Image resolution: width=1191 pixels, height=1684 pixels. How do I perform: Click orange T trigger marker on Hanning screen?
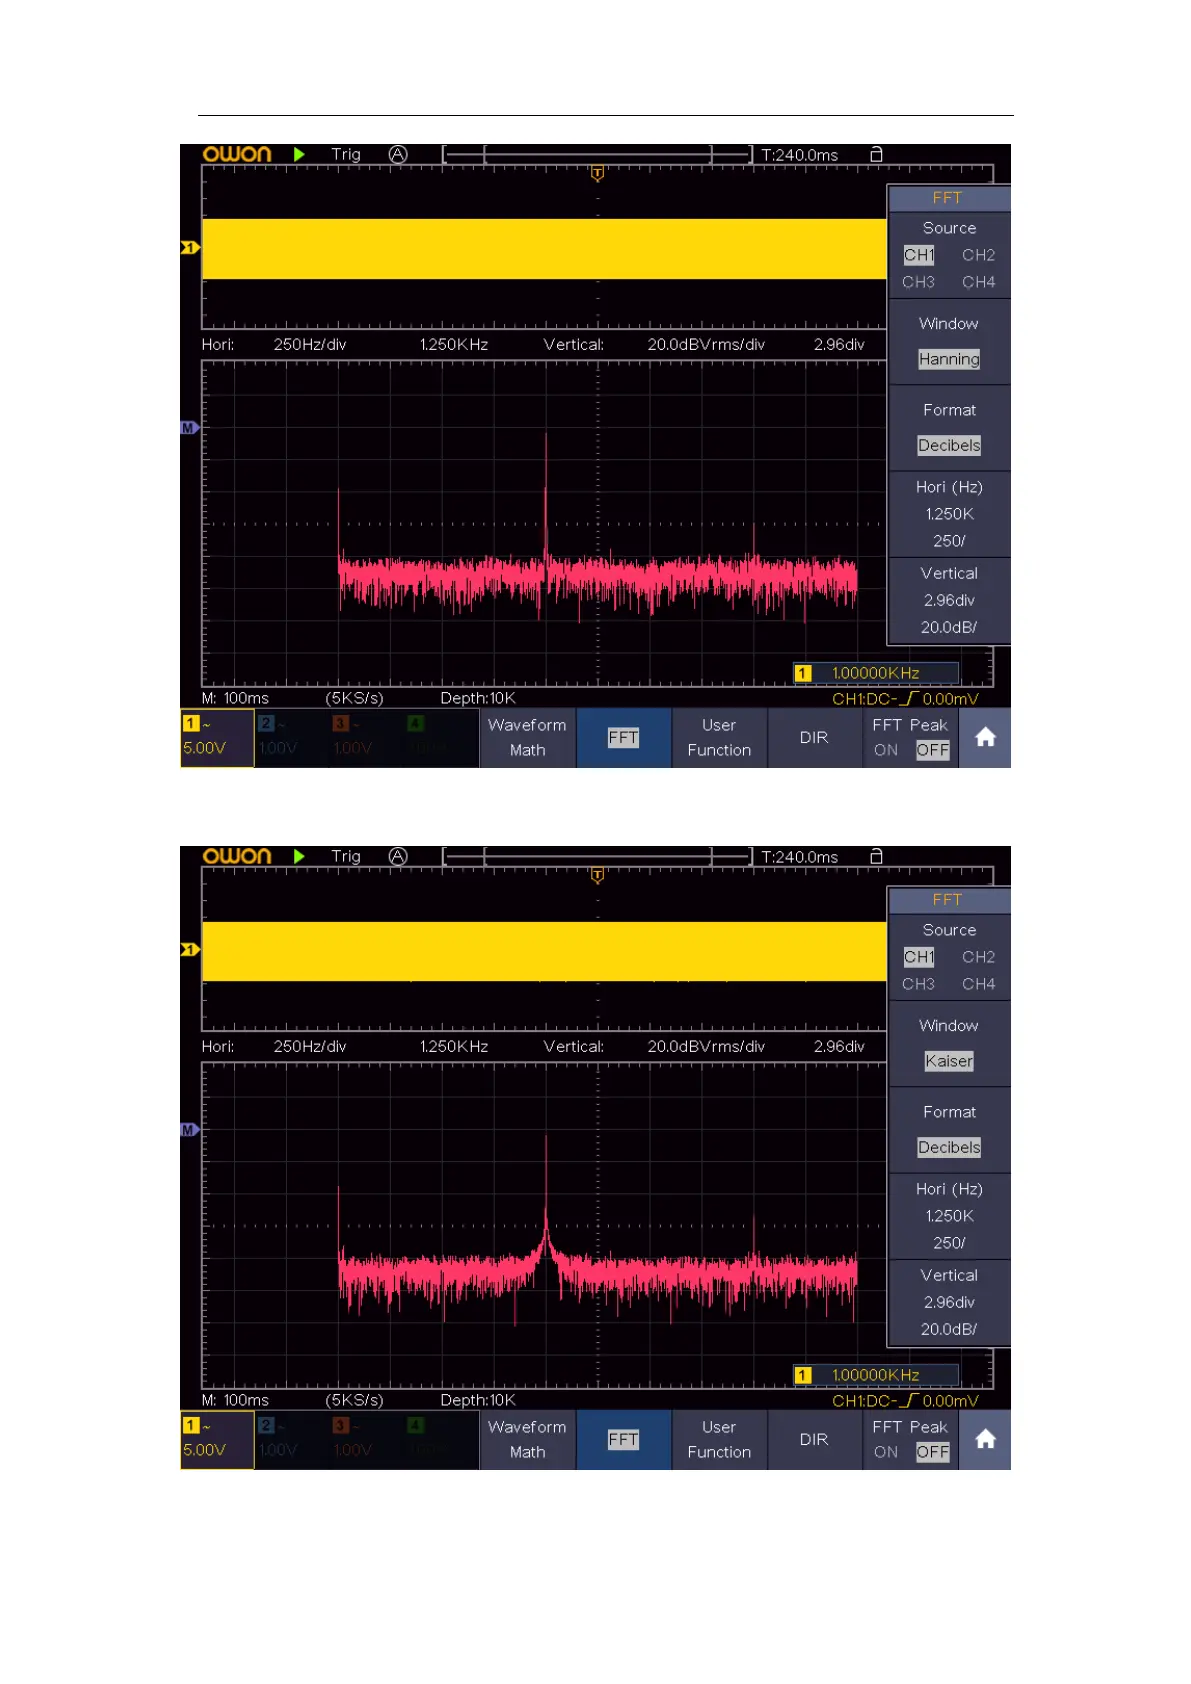pos(597,173)
